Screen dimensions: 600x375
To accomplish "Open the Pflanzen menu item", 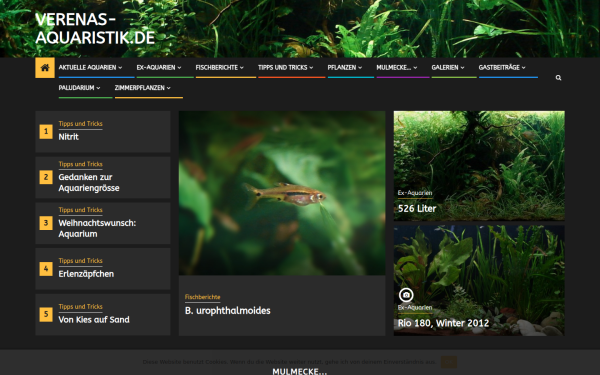I will tap(342, 67).
